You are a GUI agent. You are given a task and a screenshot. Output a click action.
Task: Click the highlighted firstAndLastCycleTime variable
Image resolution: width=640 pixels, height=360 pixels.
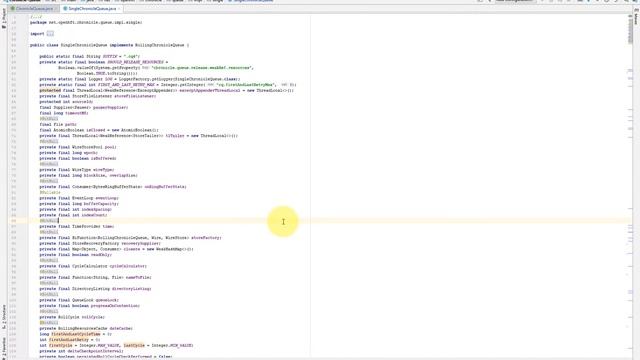point(76,334)
